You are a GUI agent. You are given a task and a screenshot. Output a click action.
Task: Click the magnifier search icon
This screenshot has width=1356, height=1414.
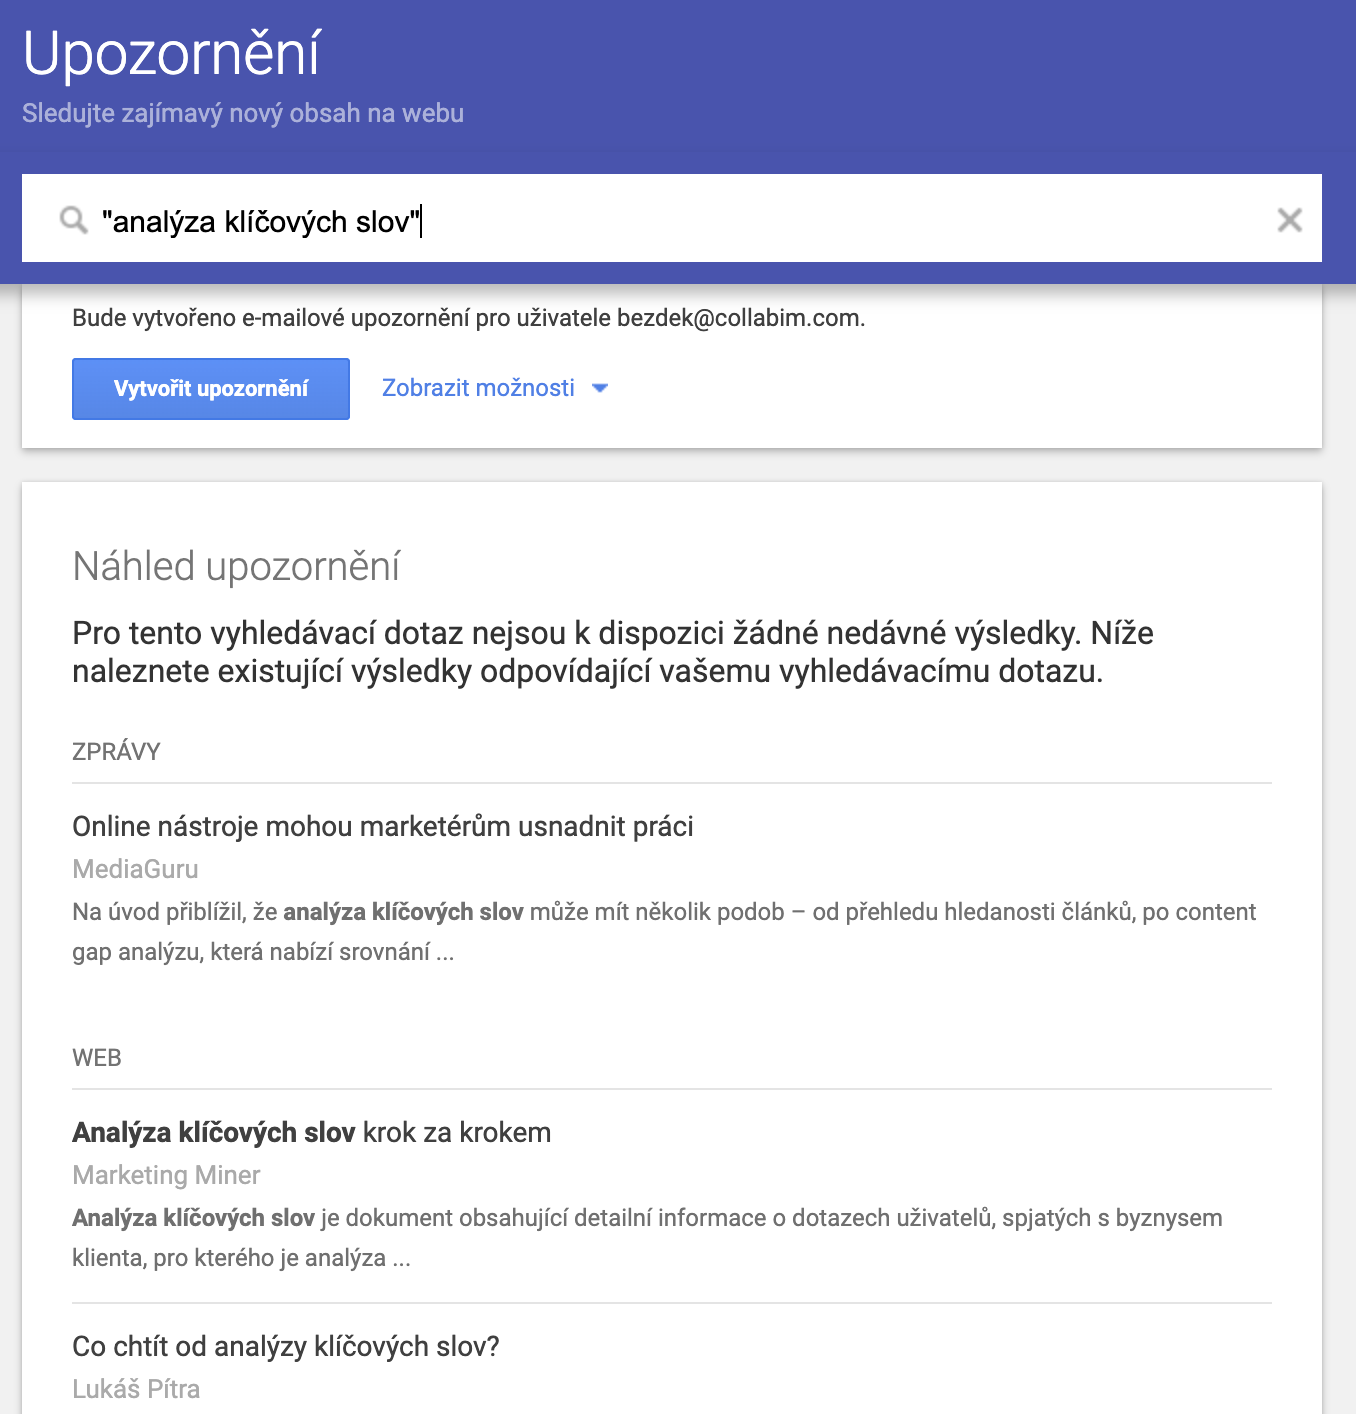tap(74, 220)
